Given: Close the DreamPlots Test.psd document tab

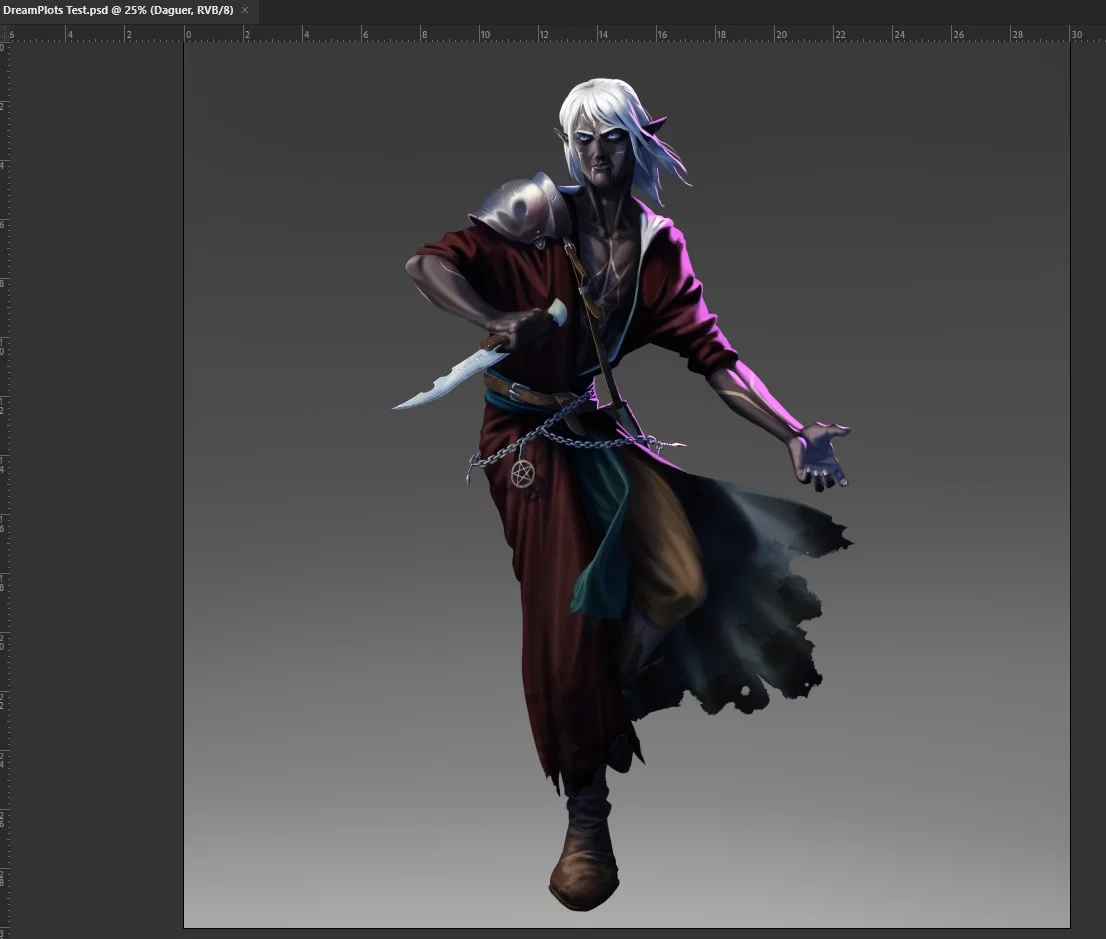Looking at the screenshot, I should coord(245,10).
